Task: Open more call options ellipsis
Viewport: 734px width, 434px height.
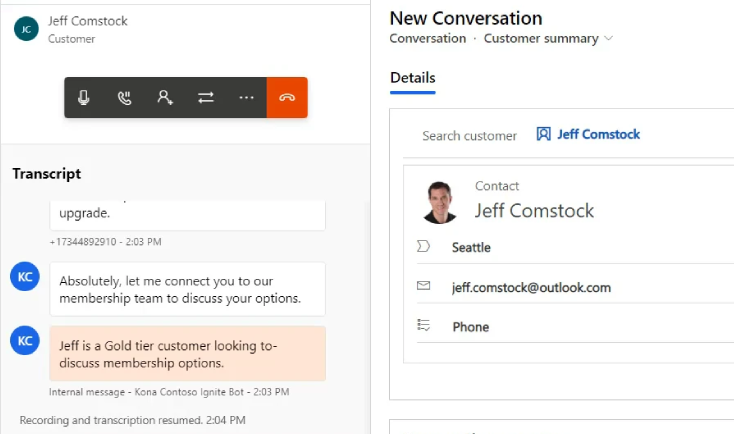Action: [x=246, y=97]
